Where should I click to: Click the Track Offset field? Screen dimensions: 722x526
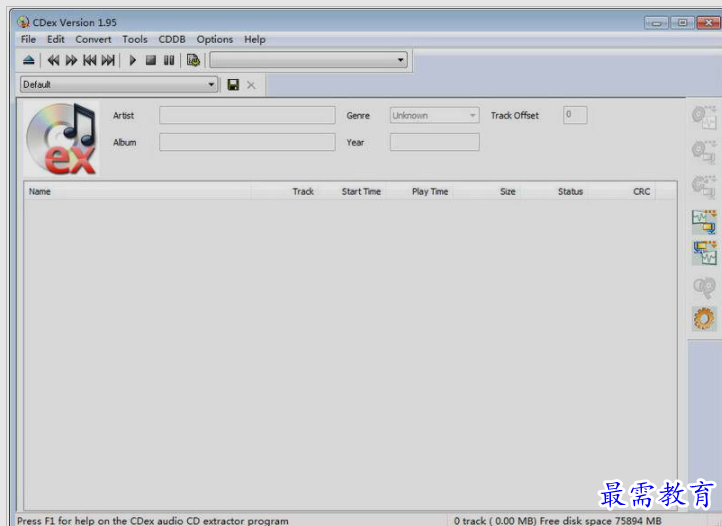[575, 115]
